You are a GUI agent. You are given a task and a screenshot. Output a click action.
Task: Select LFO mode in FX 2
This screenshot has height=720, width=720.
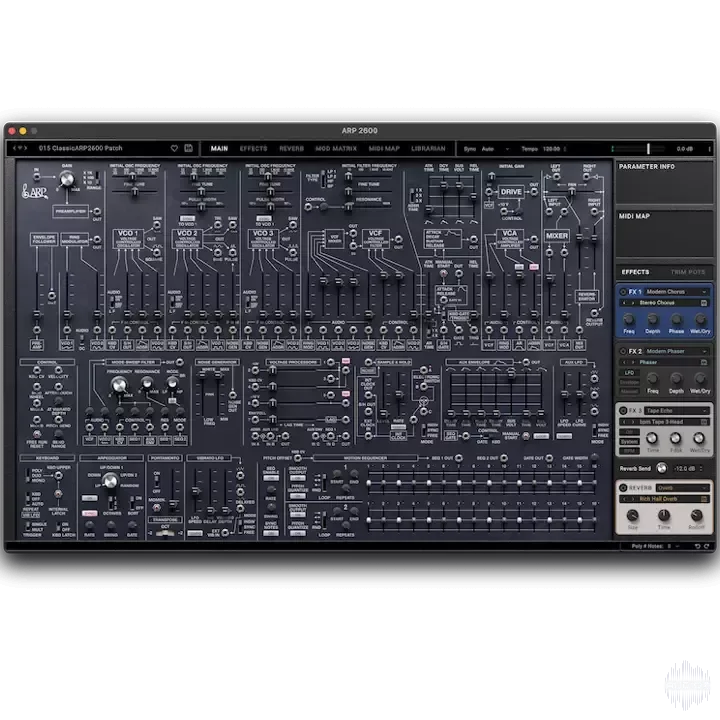(629, 372)
